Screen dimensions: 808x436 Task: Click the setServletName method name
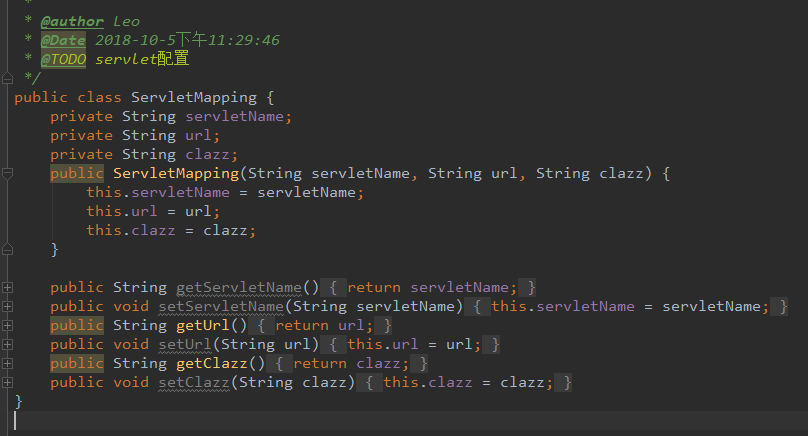pos(221,307)
